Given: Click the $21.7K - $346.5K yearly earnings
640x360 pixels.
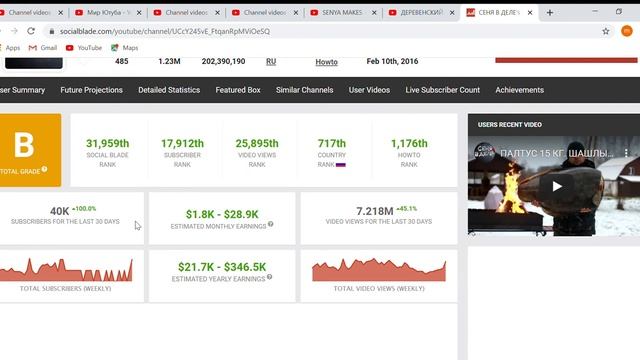Looking at the screenshot, I should coord(222,267).
